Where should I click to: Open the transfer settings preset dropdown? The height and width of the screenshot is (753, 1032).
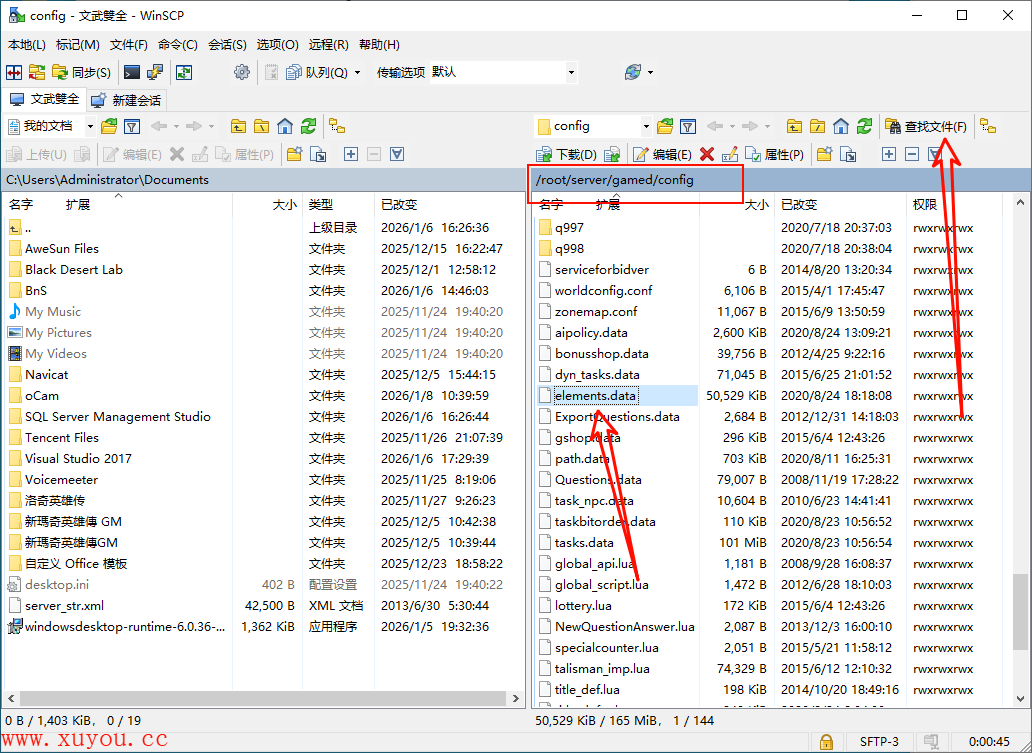pos(571,72)
